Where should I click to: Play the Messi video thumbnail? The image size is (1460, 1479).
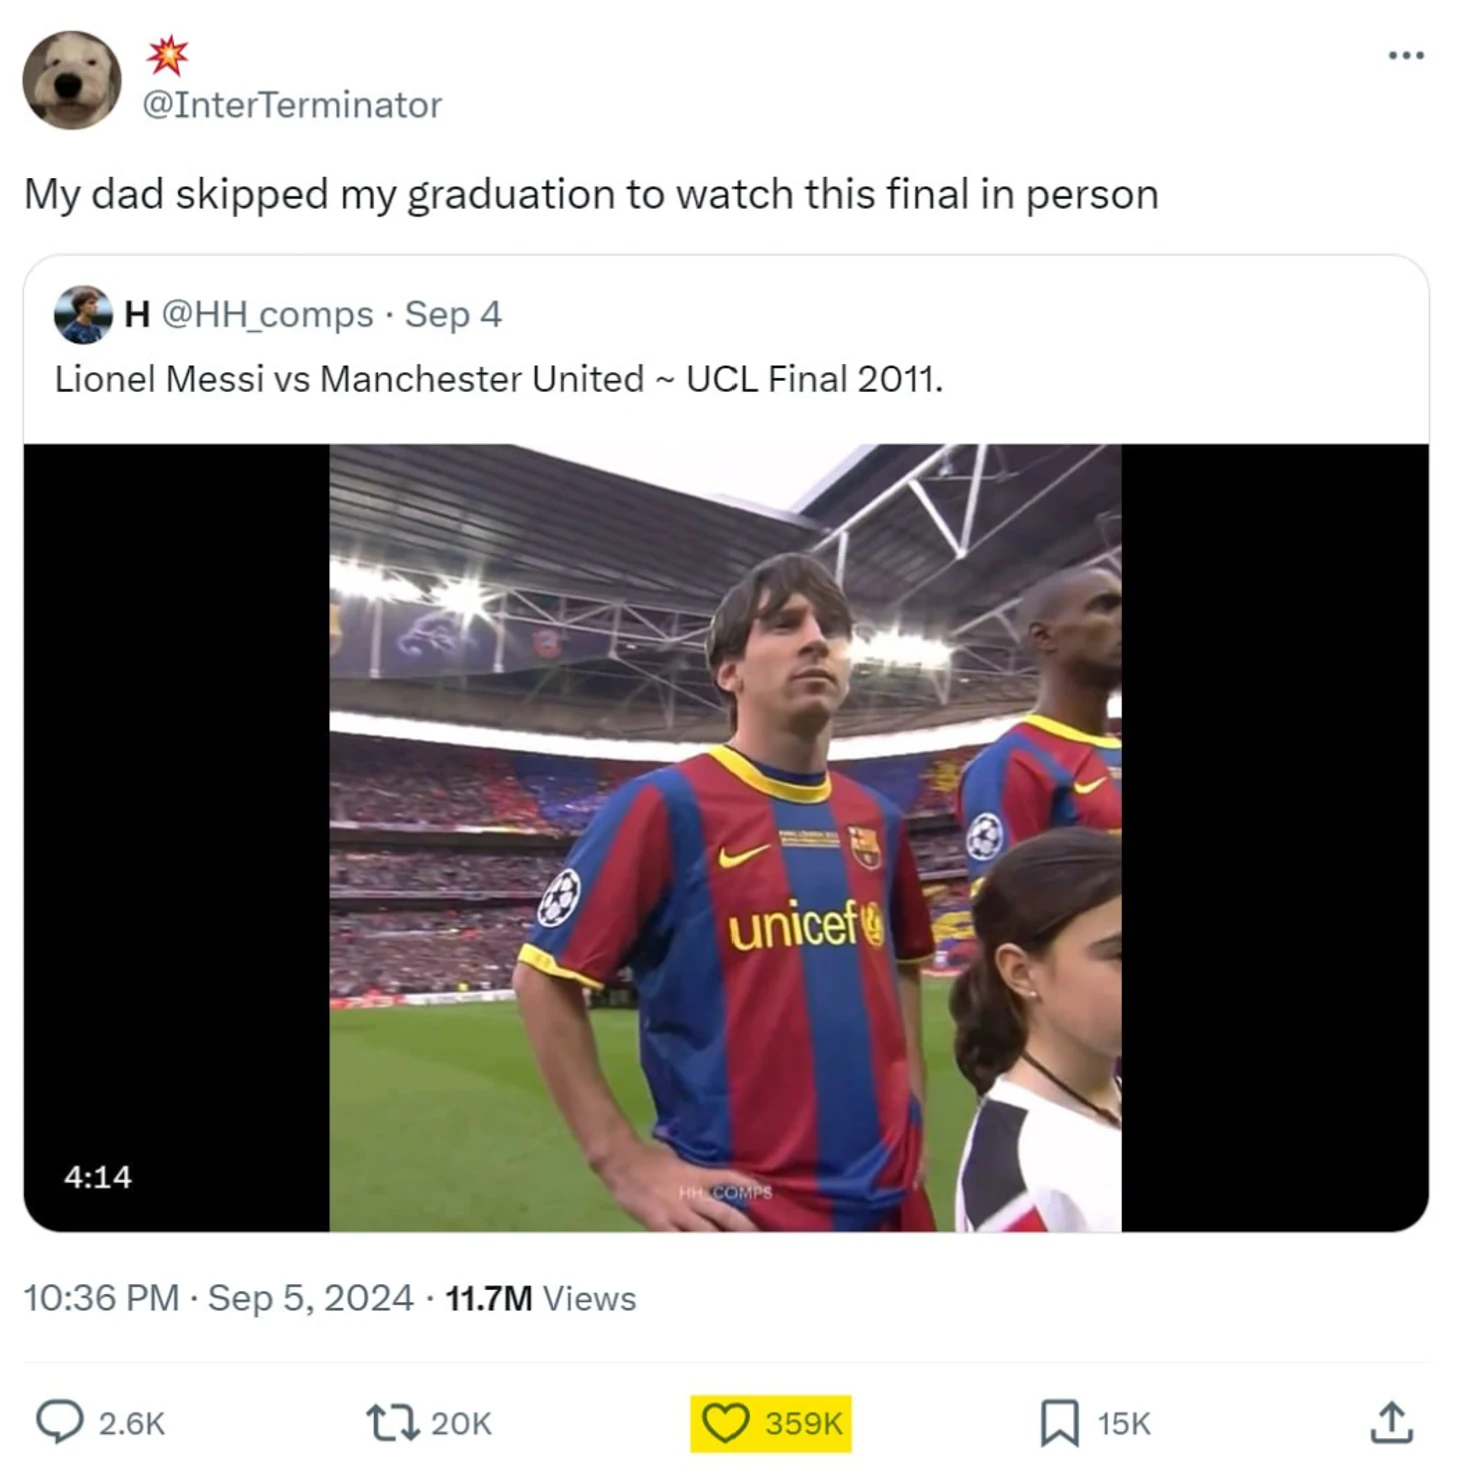coord(725,837)
